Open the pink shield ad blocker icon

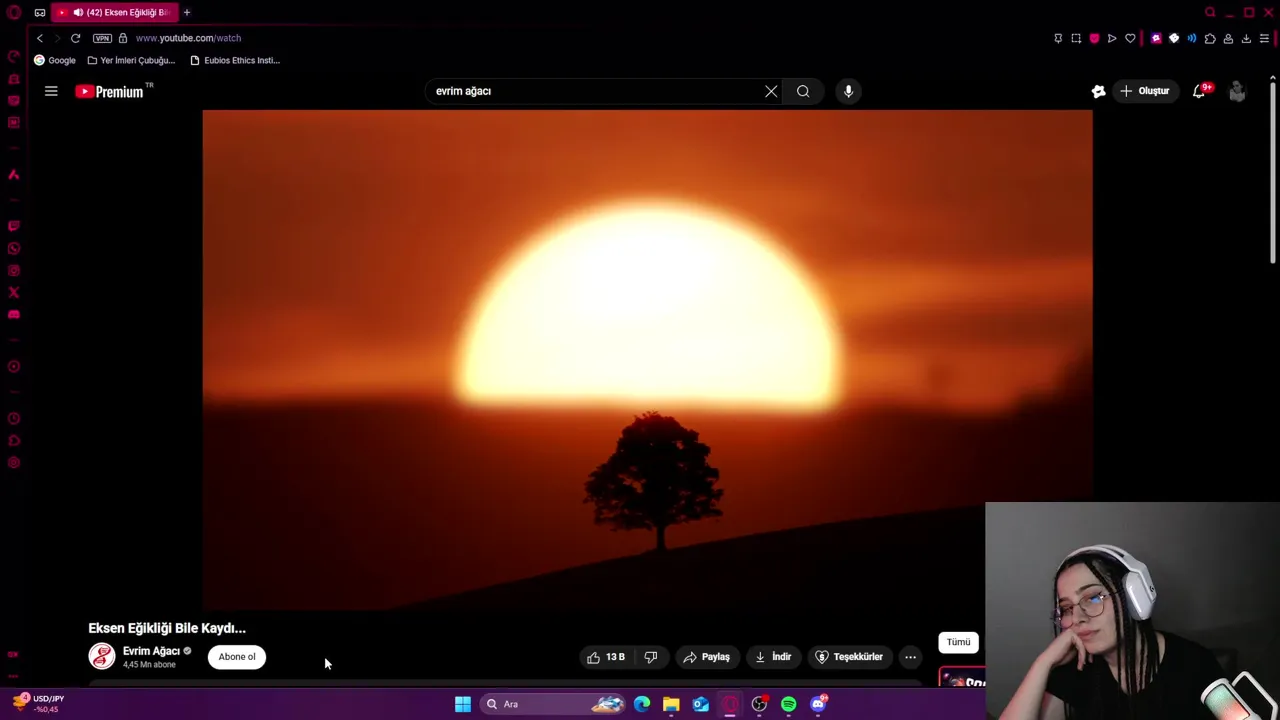(x=1094, y=38)
